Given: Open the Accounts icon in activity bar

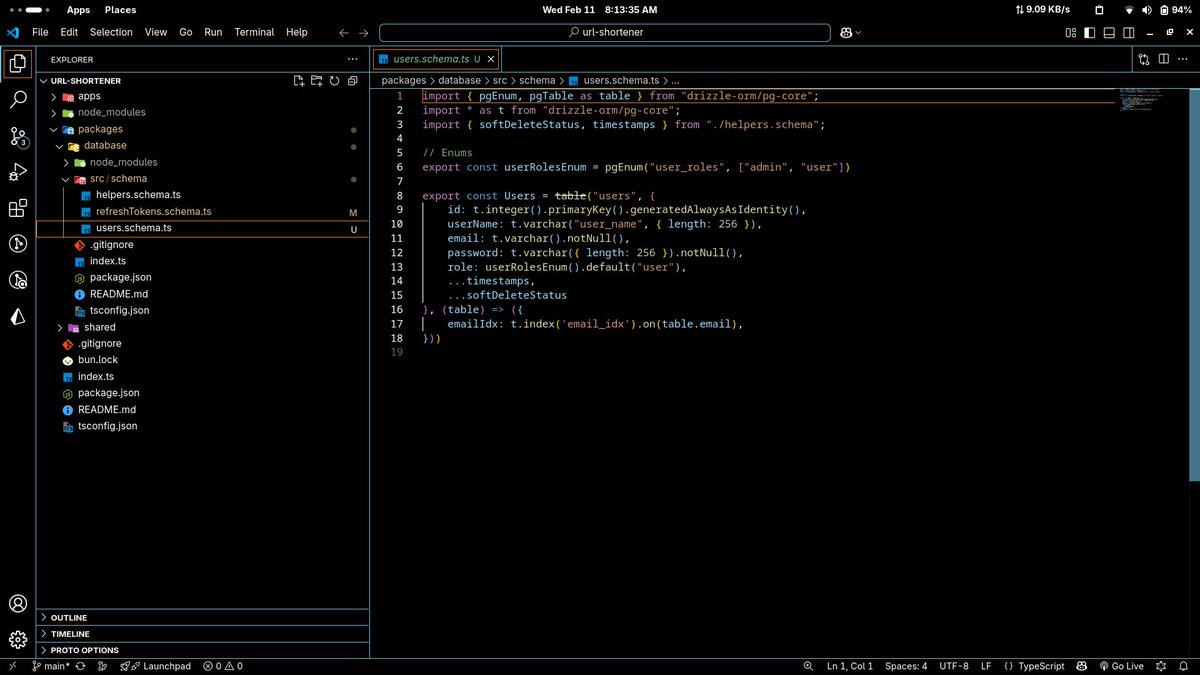Looking at the screenshot, I should (17, 604).
